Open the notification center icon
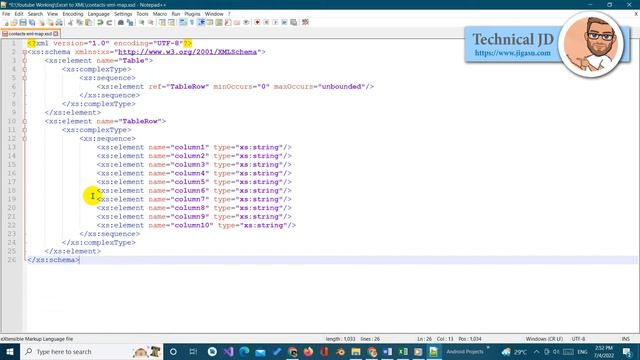 tap(627, 351)
